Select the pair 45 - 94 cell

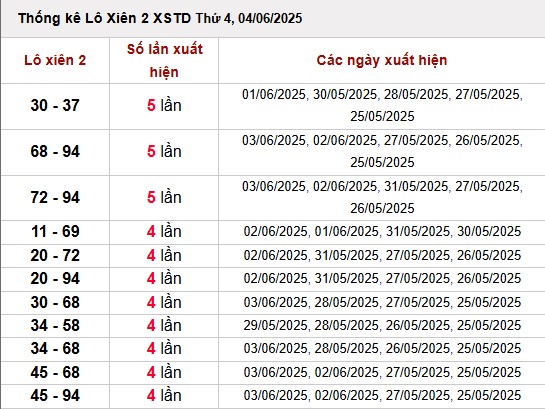click(55, 396)
